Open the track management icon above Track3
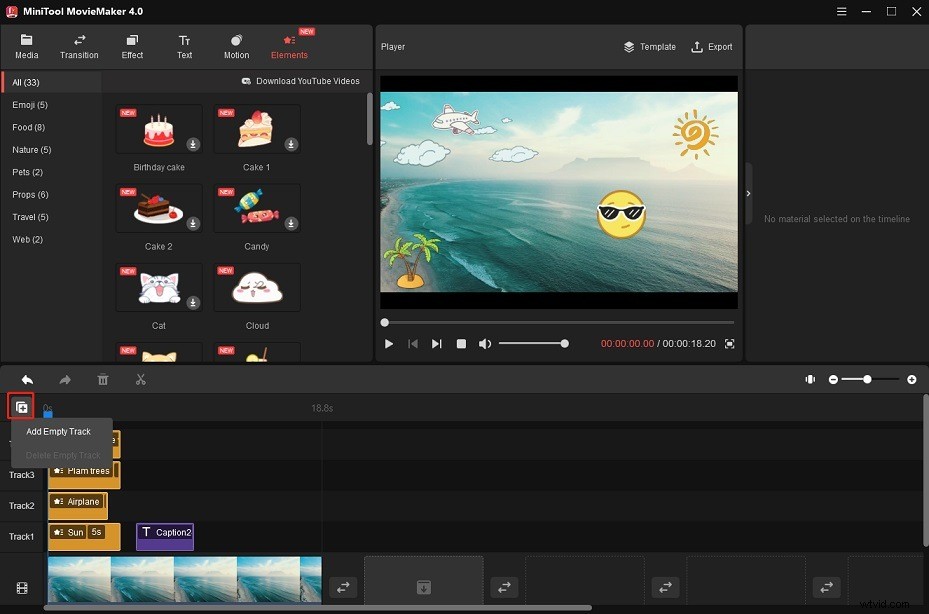Image resolution: width=929 pixels, height=614 pixels. point(21,406)
